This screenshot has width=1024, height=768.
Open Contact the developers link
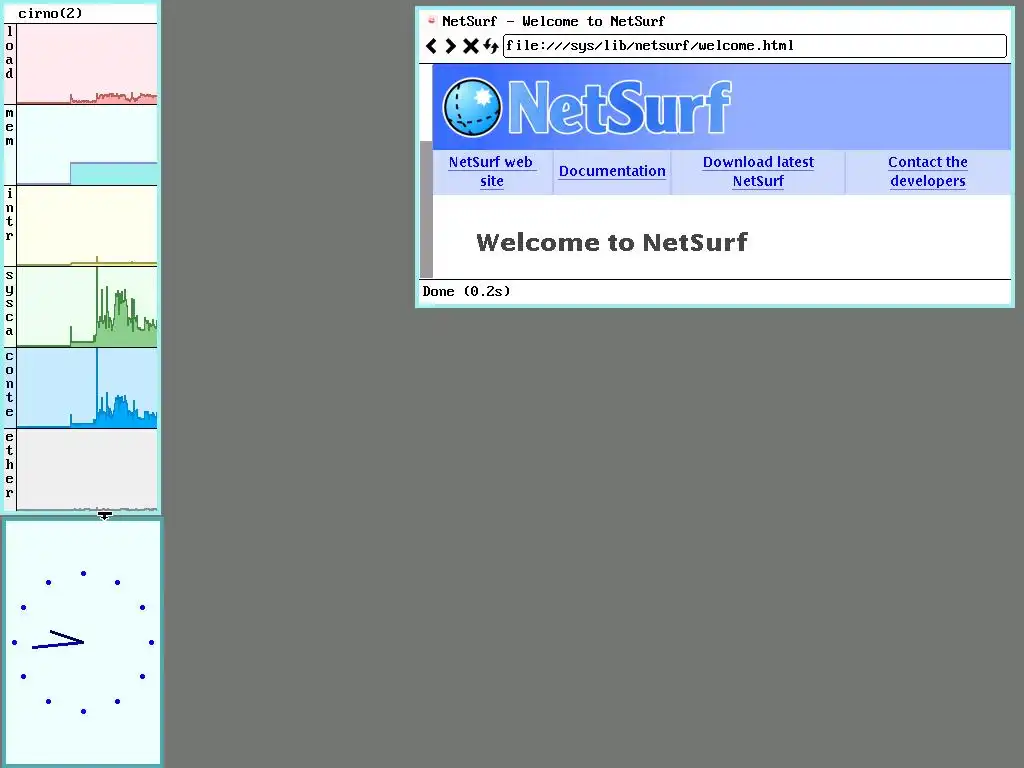pos(927,171)
